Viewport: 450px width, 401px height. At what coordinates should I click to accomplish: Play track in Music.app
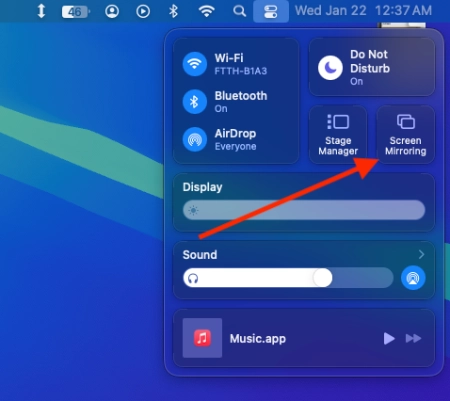[x=389, y=338]
